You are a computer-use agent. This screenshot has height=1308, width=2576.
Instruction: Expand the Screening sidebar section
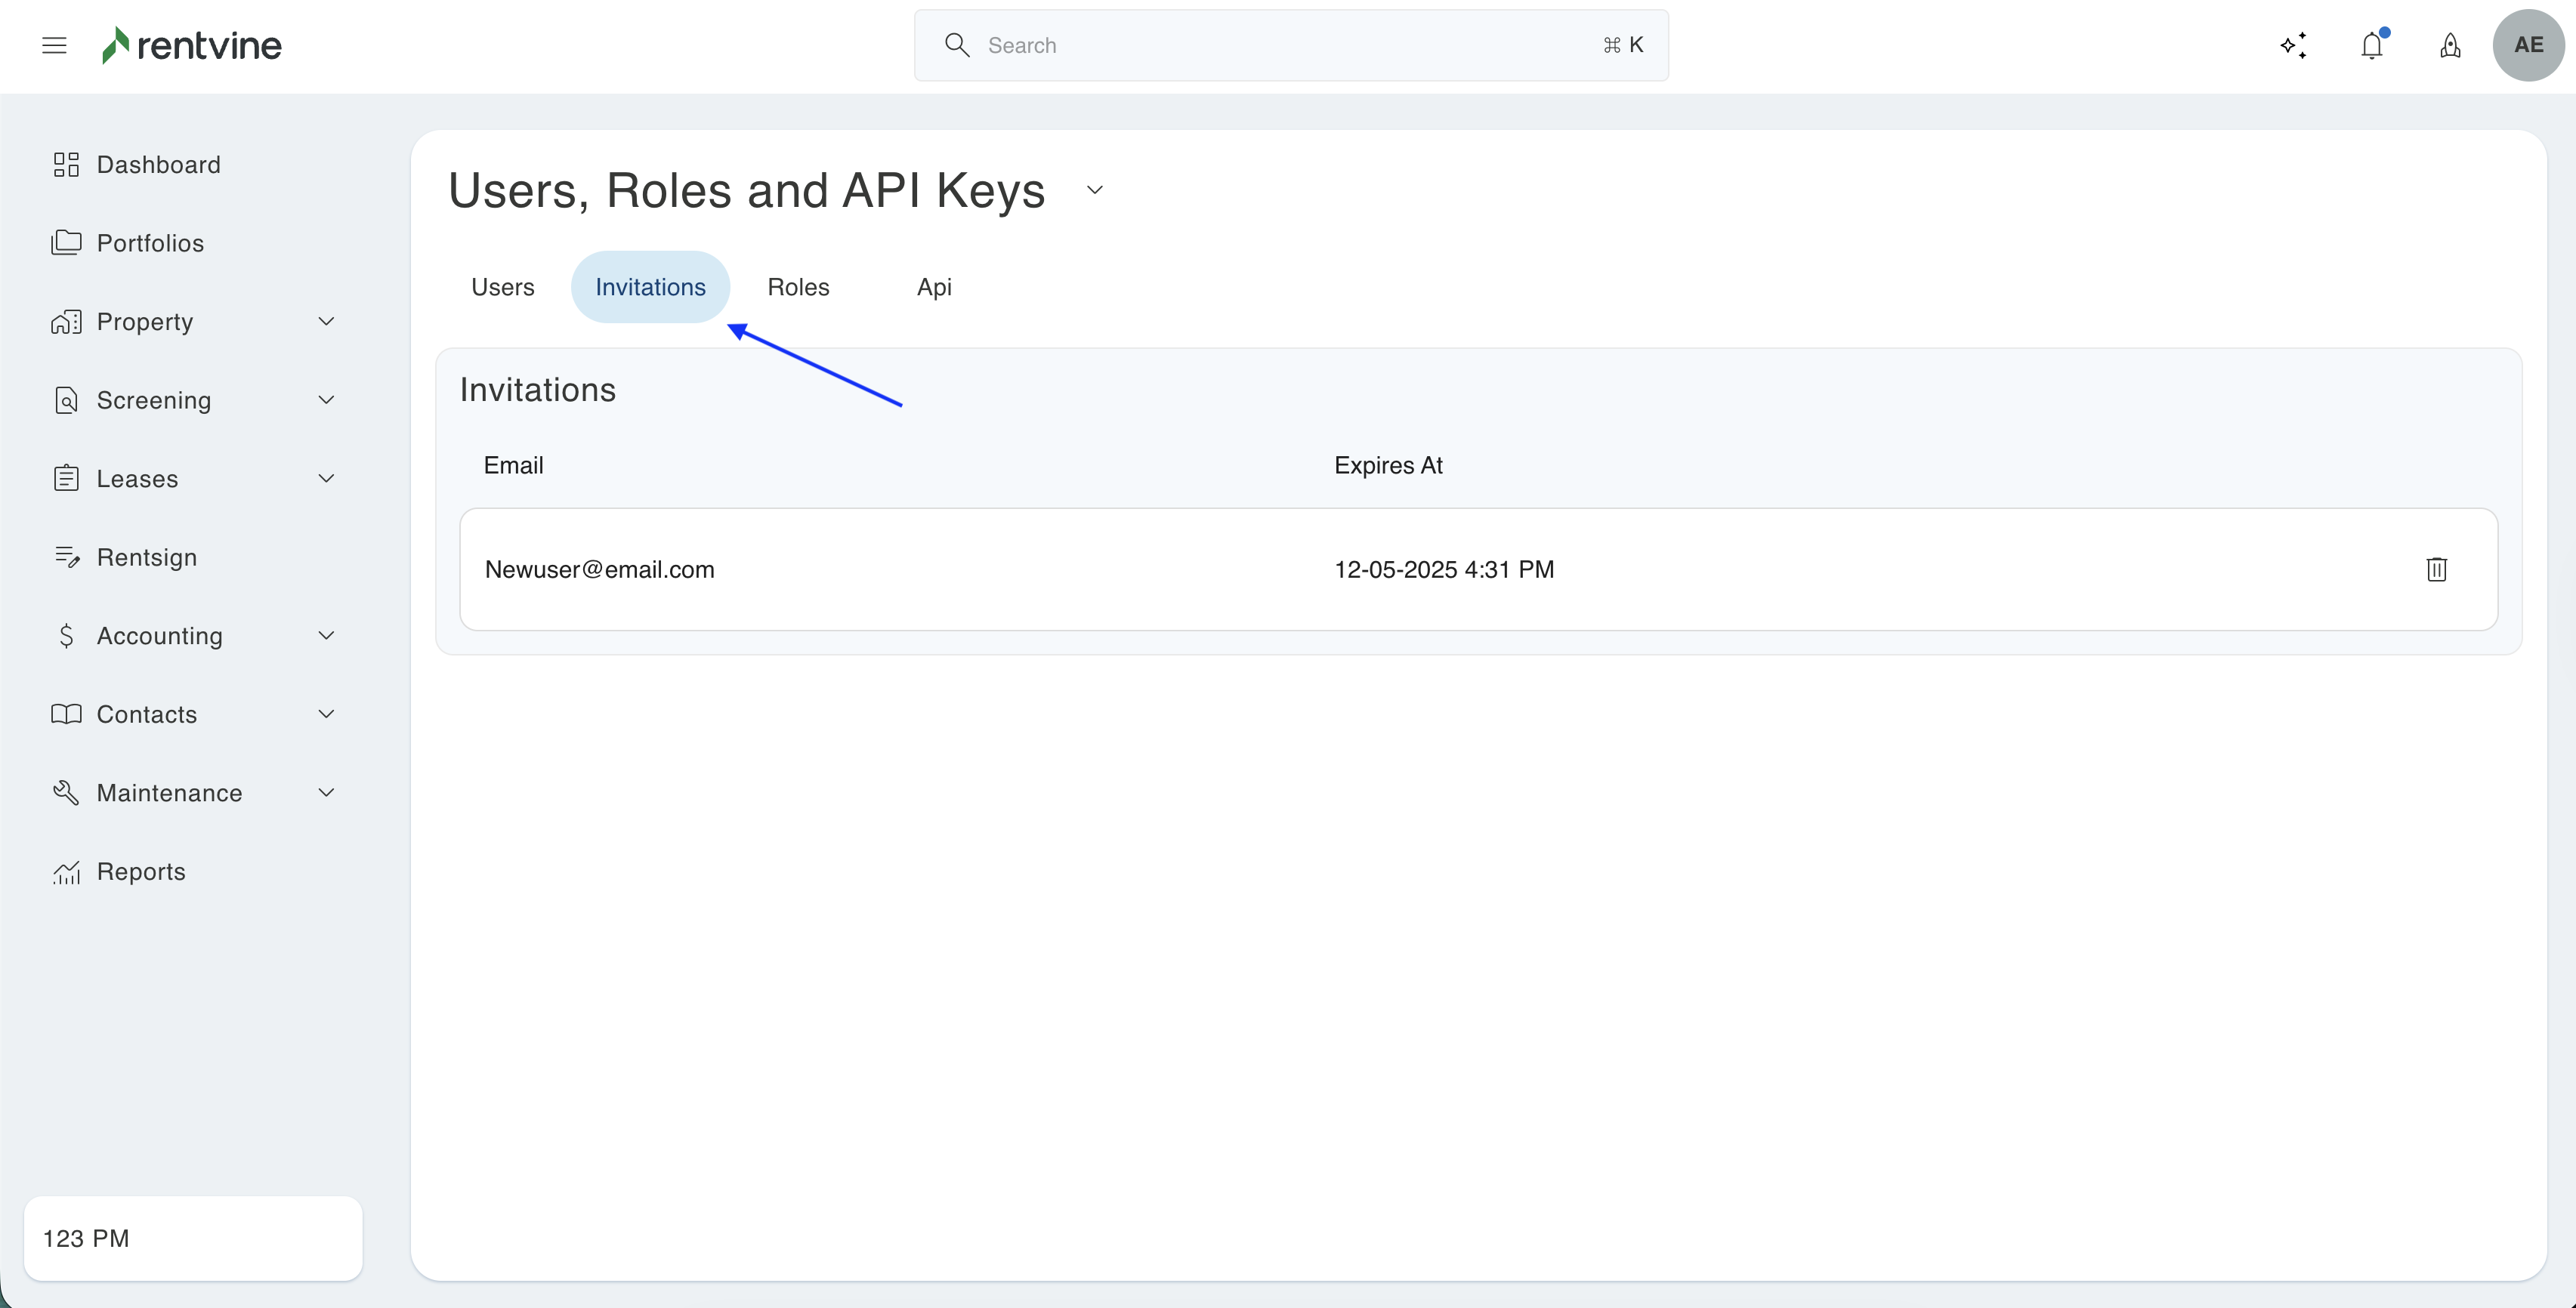coord(326,400)
